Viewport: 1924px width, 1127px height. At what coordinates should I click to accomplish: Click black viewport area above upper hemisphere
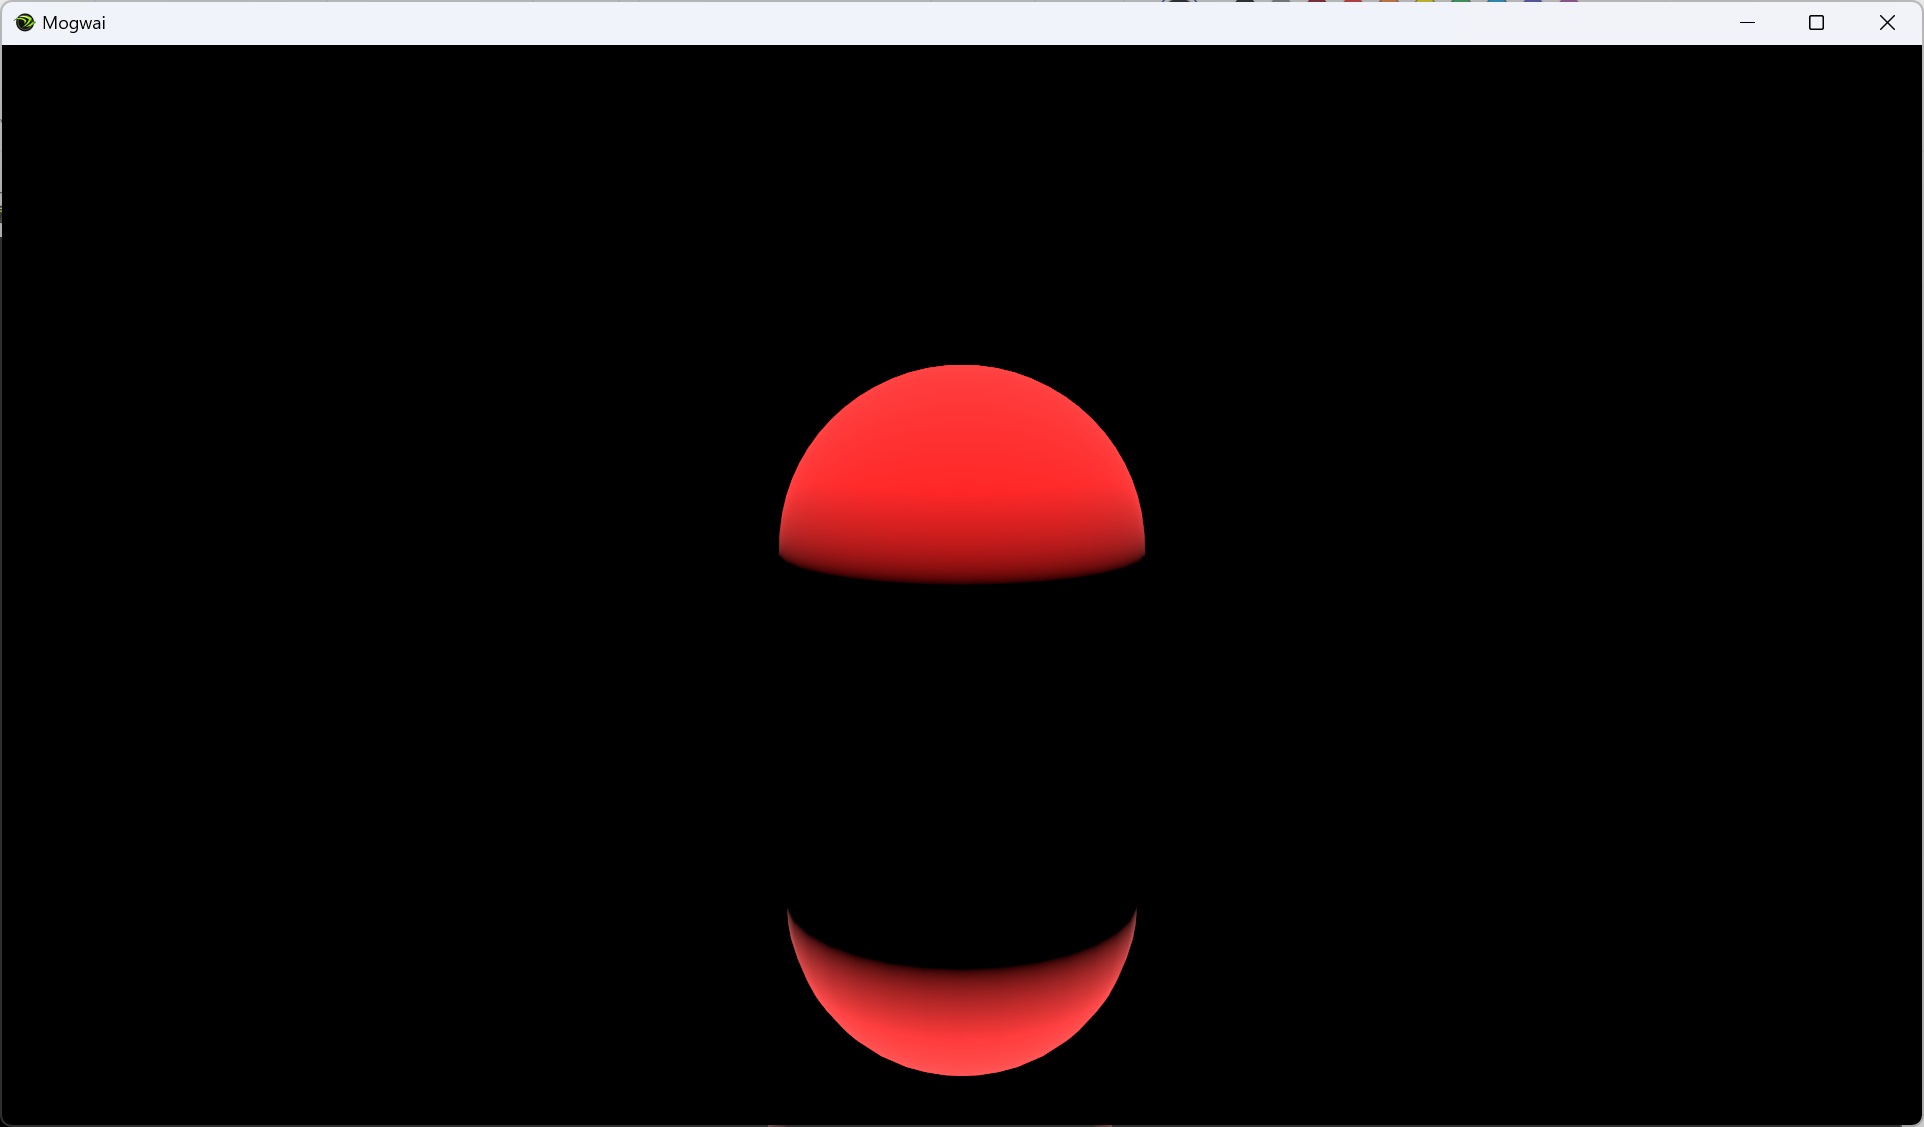(961, 200)
